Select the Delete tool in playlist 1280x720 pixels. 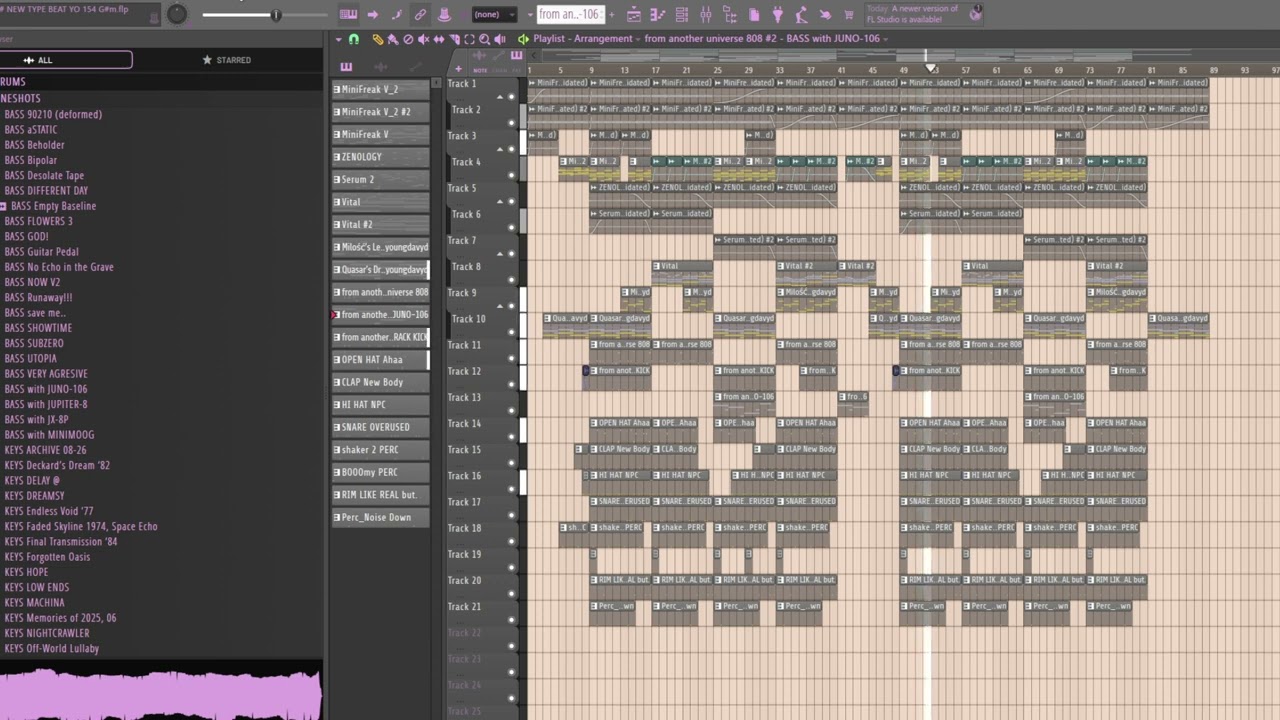coord(408,39)
